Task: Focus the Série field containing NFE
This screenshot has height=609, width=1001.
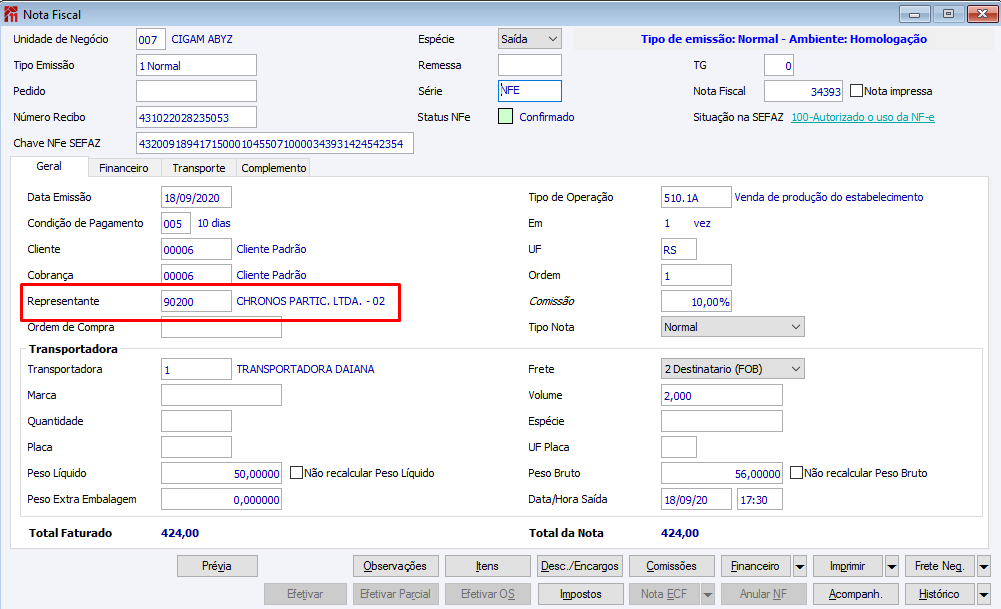Action: click(529, 91)
